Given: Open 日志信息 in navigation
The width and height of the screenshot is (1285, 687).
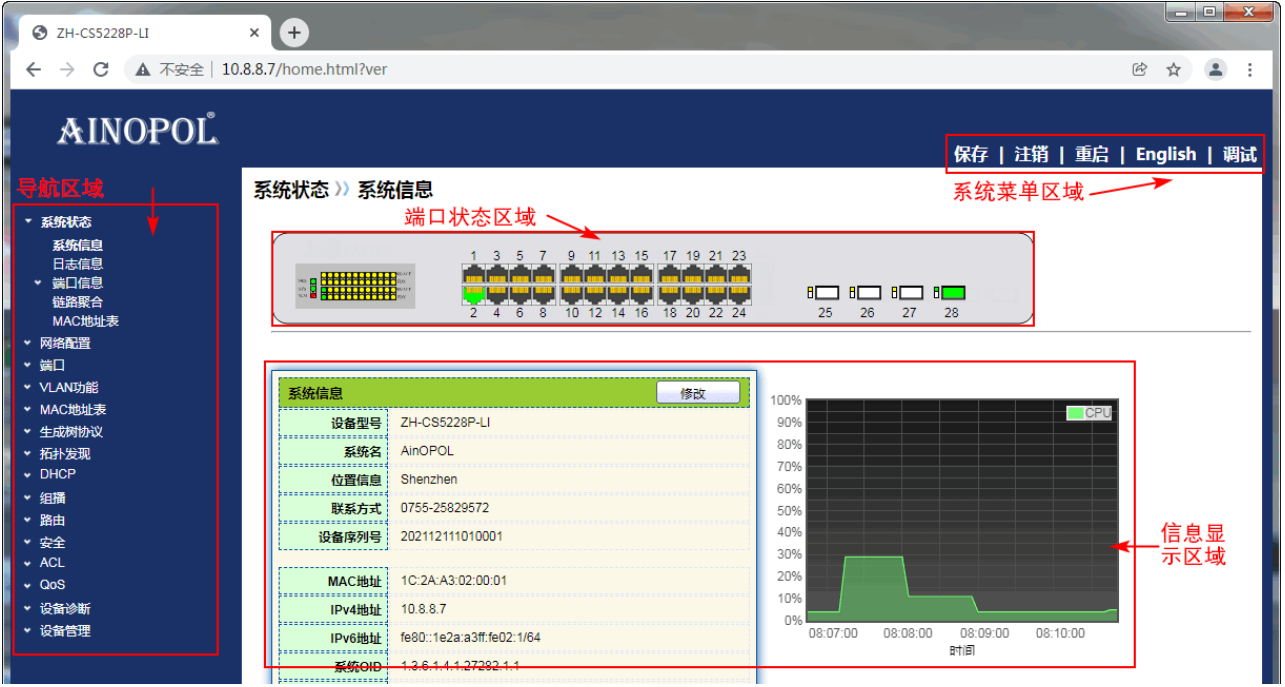Looking at the screenshot, I should tap(78, 264).
